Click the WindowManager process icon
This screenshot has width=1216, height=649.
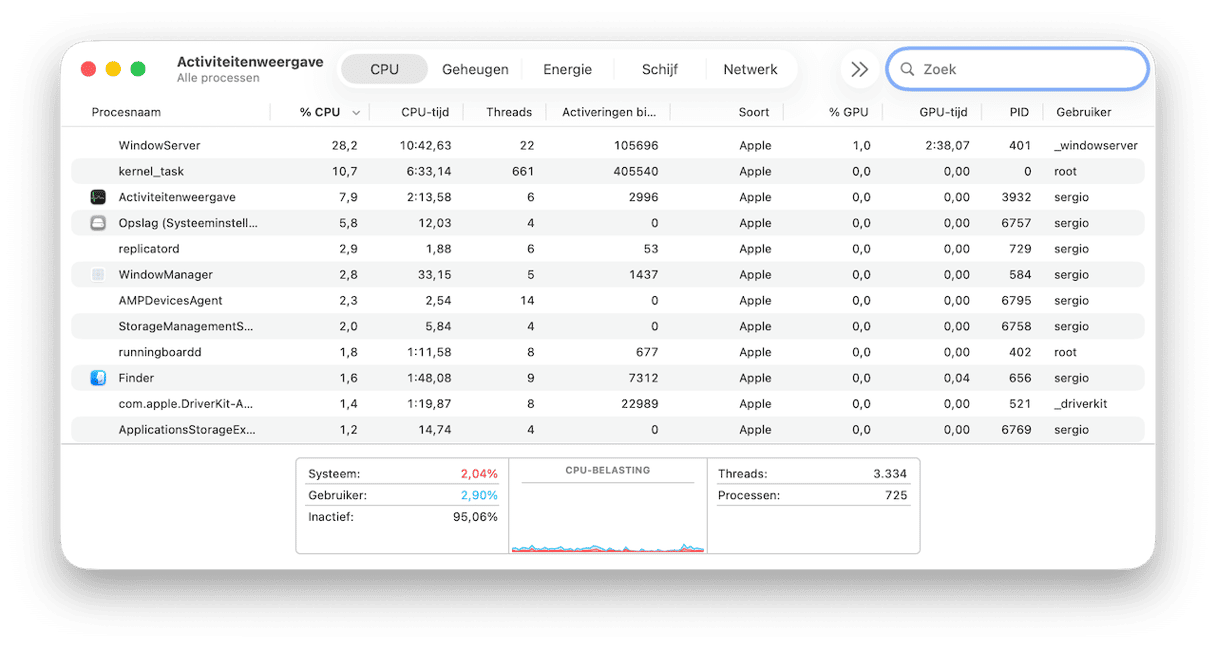(98, 274)
